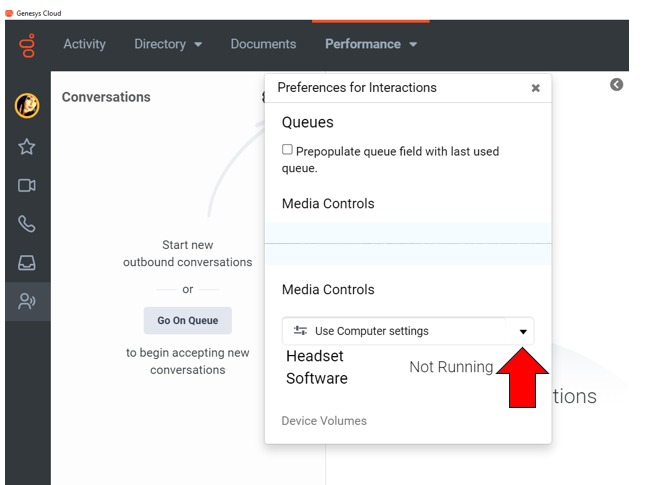Open Favorites star icon in sidebar

point(27,147)
